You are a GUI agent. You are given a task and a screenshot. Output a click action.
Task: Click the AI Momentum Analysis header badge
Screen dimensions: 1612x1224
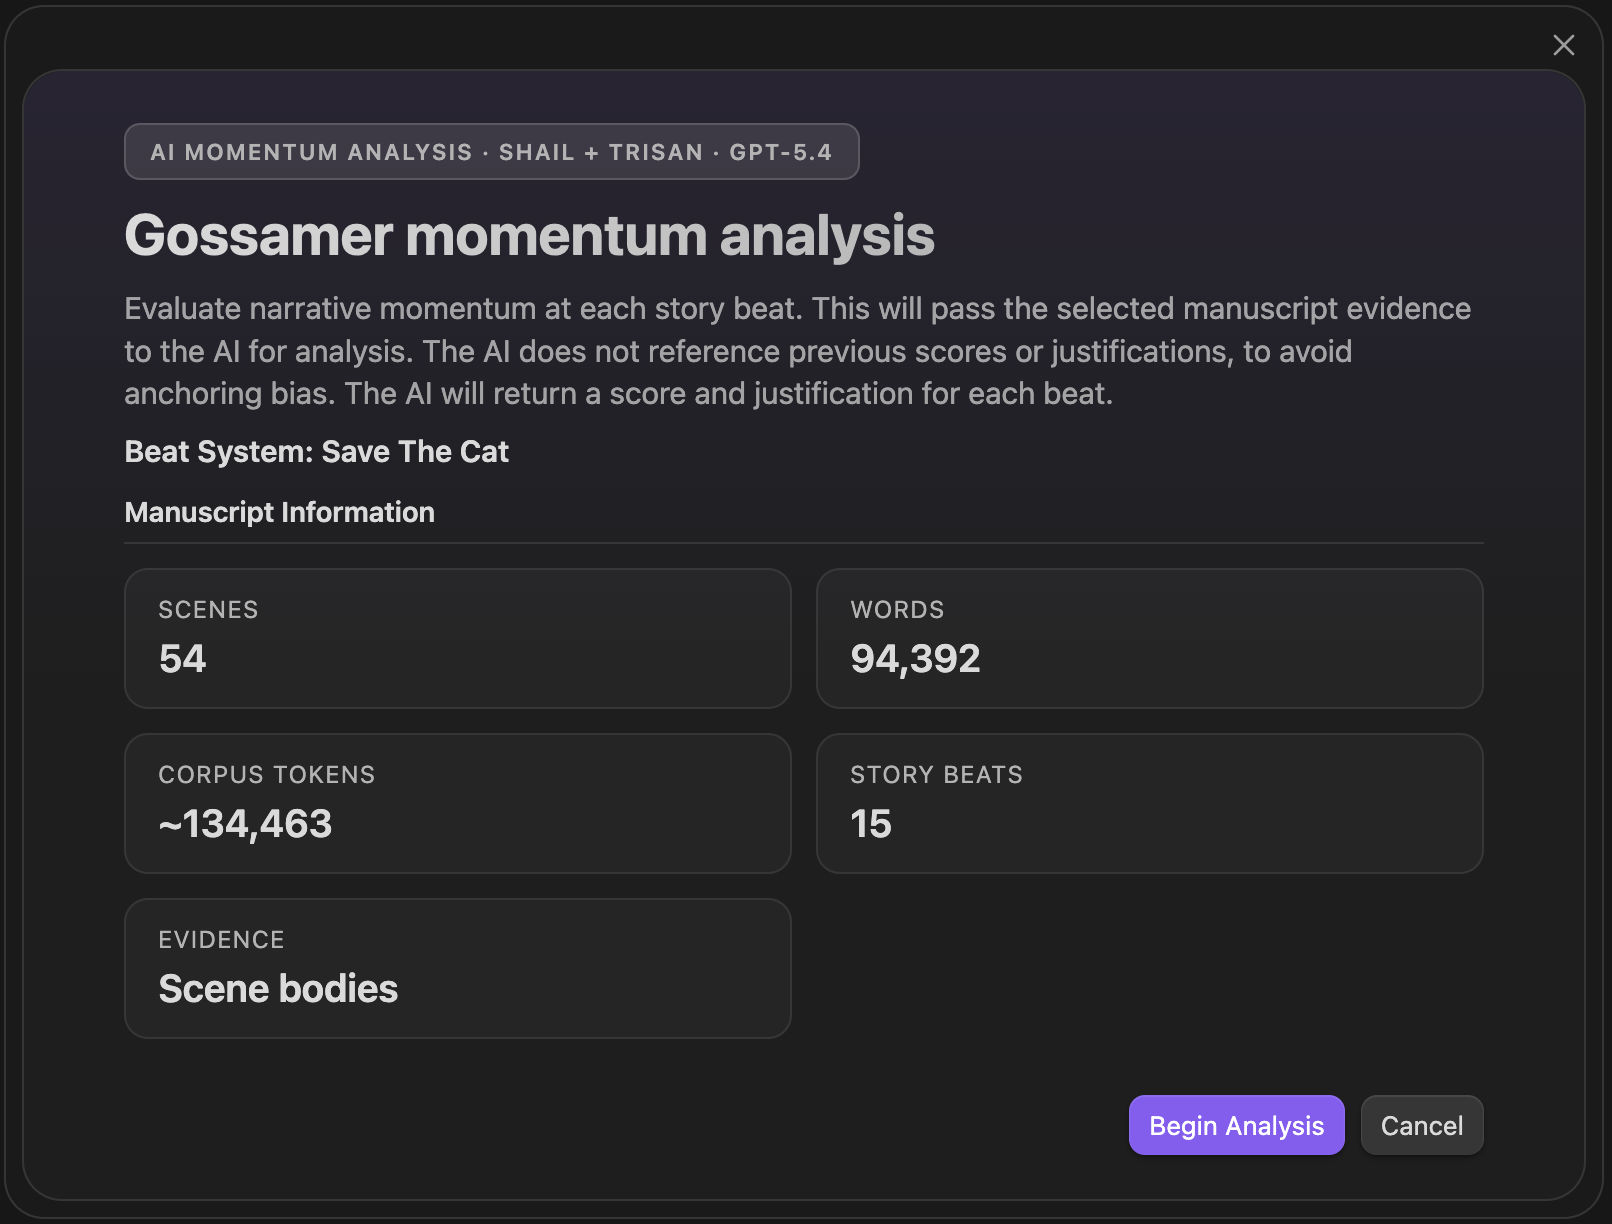pyautogui.click(x=491, y=152)
